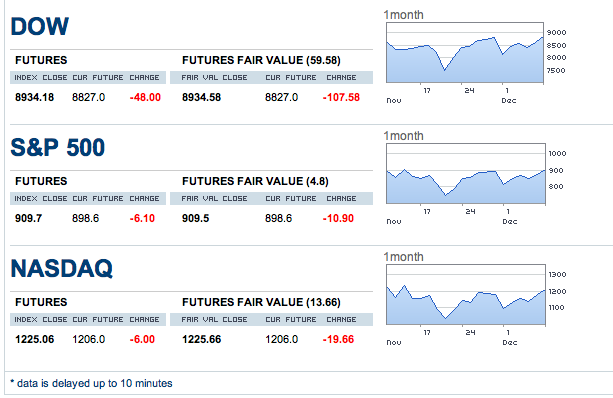Click the S&P 500 Futures Fair Value (4.8) header
613x398 pixels.
[255, 181]
